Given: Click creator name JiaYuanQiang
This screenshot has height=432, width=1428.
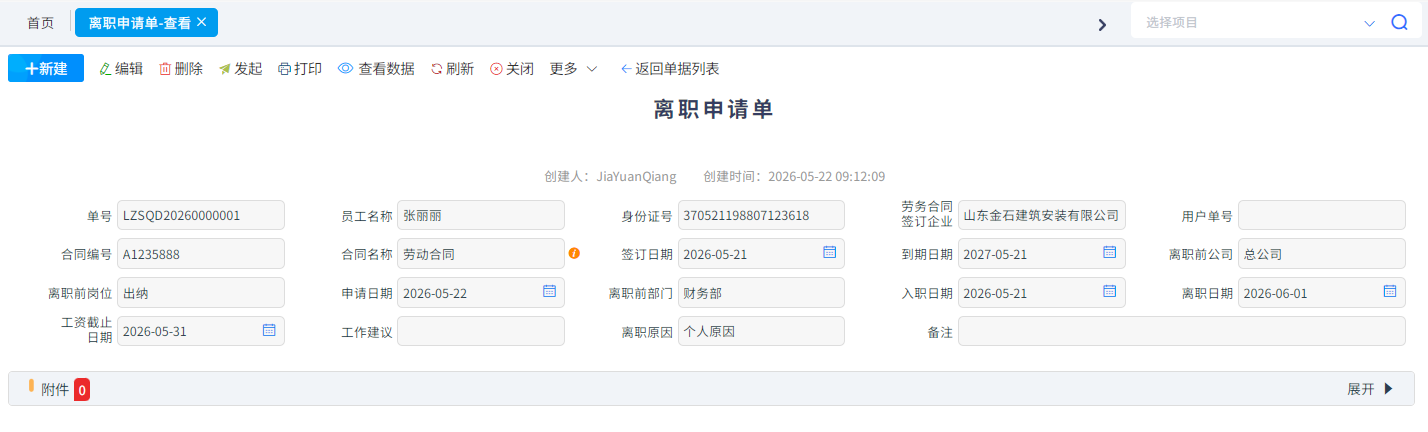Looking at the screenshot, I should 636,177.
